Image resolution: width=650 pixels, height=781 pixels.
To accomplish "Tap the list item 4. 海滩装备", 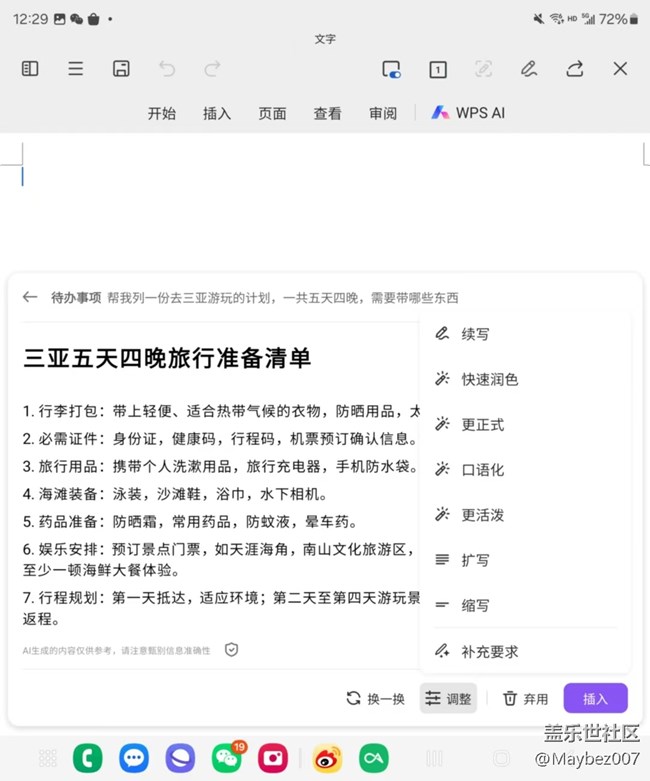I will pyautogui.click(x=175, y=494).
